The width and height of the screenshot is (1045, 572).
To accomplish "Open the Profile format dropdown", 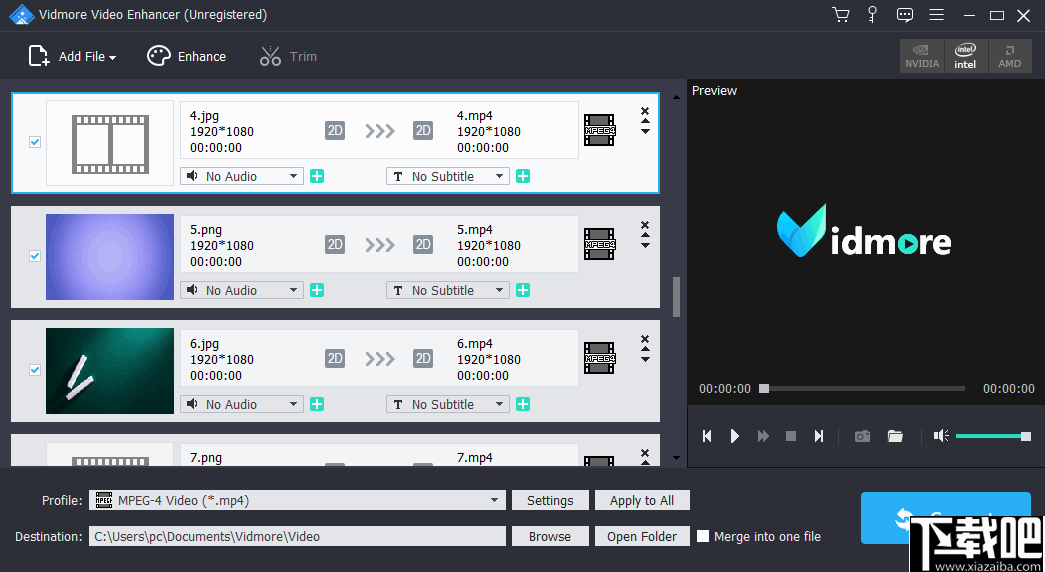I will coord(297,500).
